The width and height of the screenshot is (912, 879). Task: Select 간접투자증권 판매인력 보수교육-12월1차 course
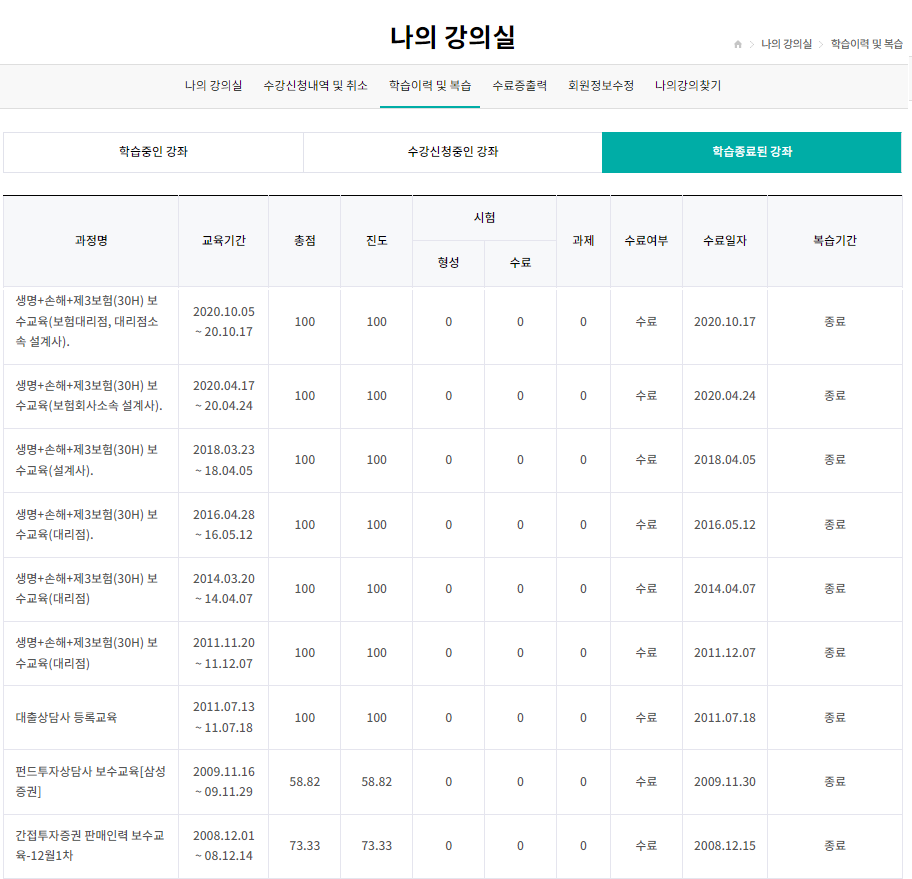click(x=90, y=846)
